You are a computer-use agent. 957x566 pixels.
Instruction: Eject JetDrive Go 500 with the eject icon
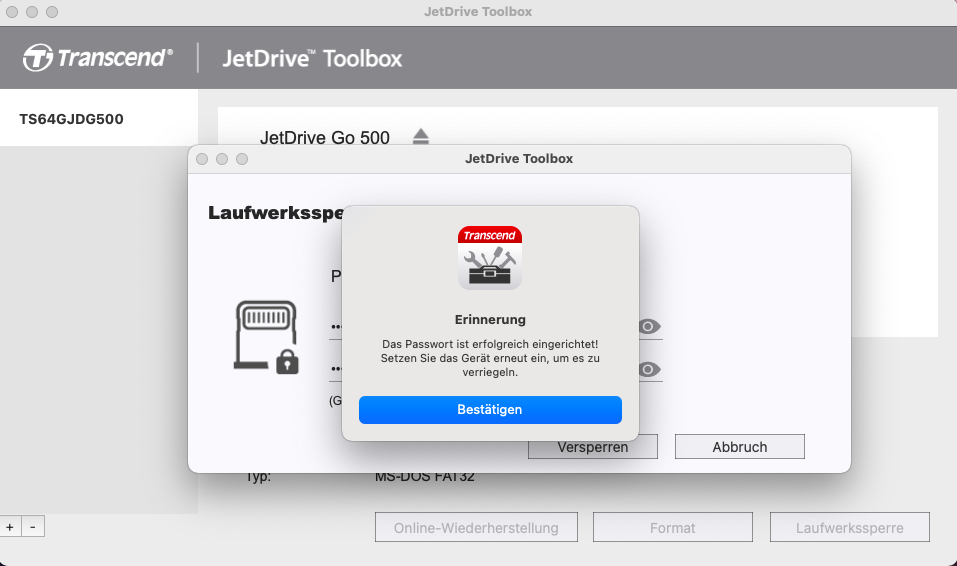[421, 136]
